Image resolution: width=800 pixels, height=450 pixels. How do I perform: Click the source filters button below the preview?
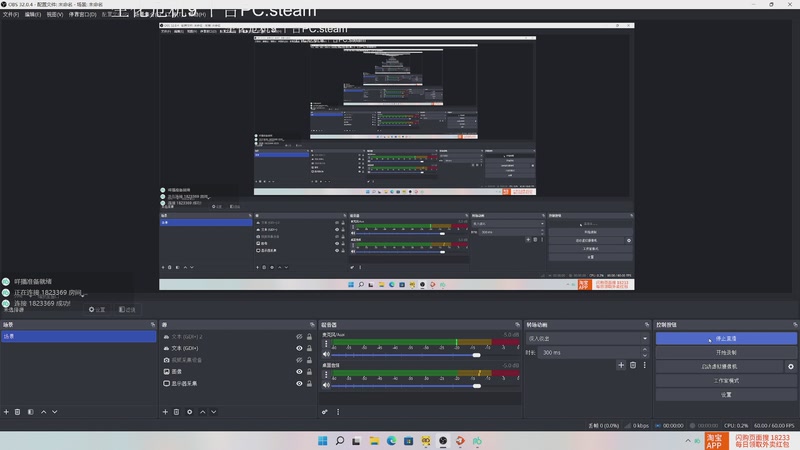pyautogui.click(x=128, y=310)
